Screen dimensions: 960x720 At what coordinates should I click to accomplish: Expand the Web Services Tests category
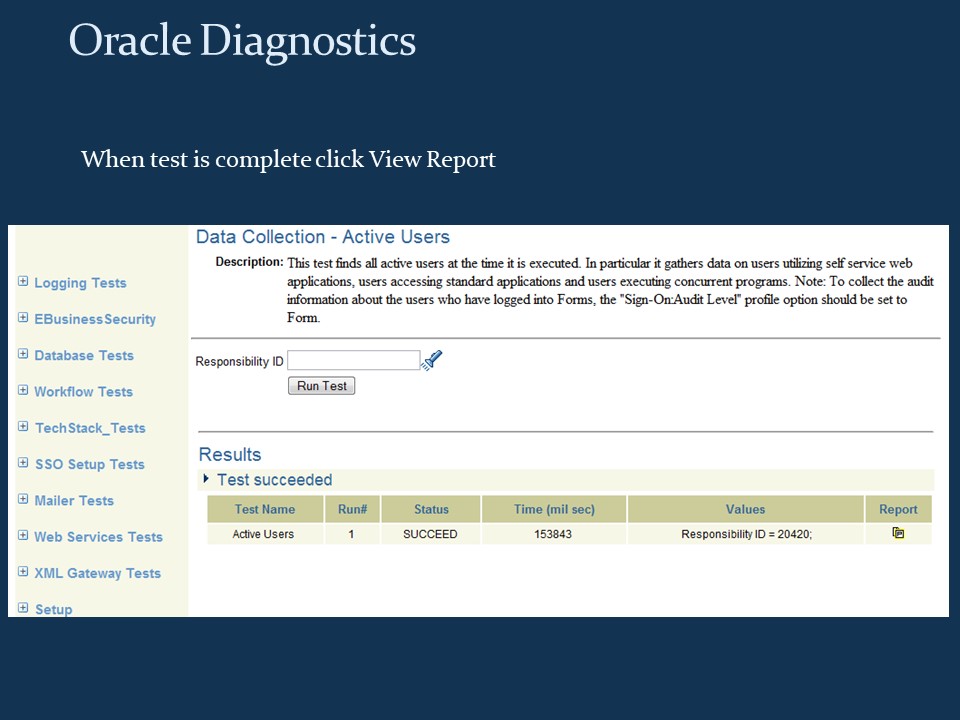click(x=22, y=537)
